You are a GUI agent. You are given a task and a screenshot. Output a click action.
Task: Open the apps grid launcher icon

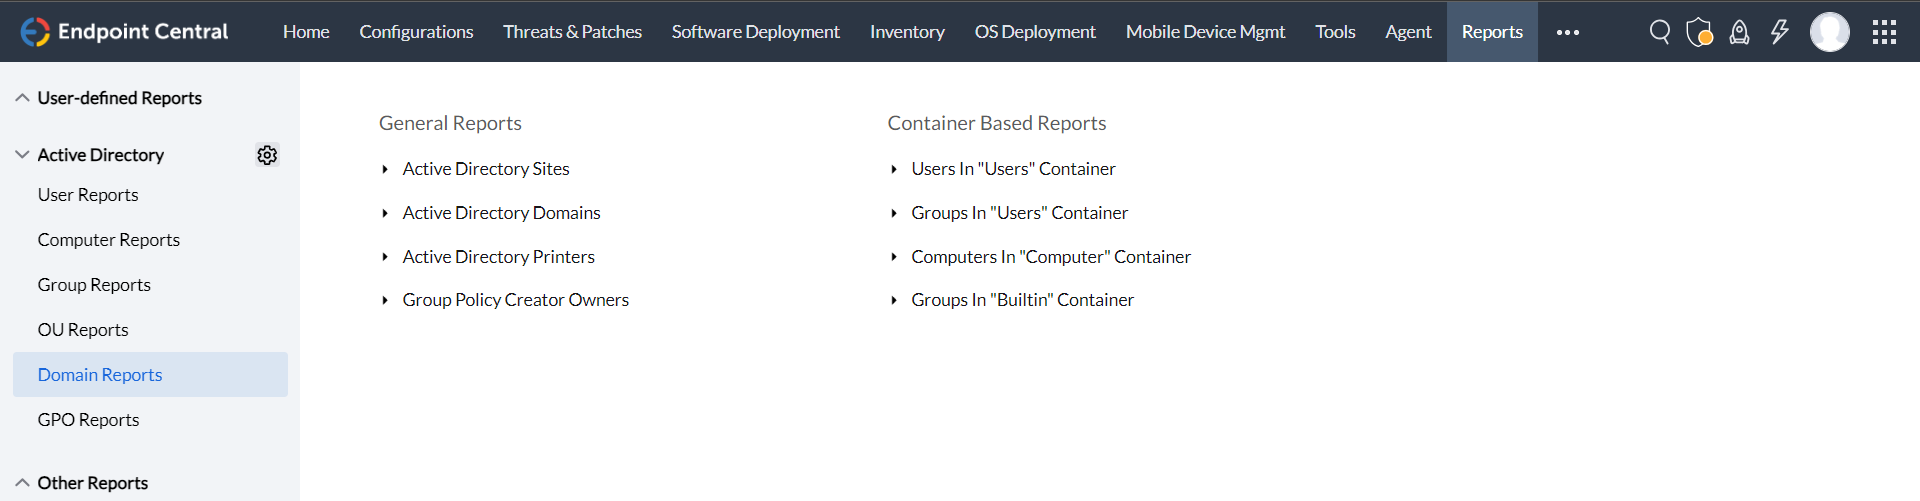click(1884, 32)
